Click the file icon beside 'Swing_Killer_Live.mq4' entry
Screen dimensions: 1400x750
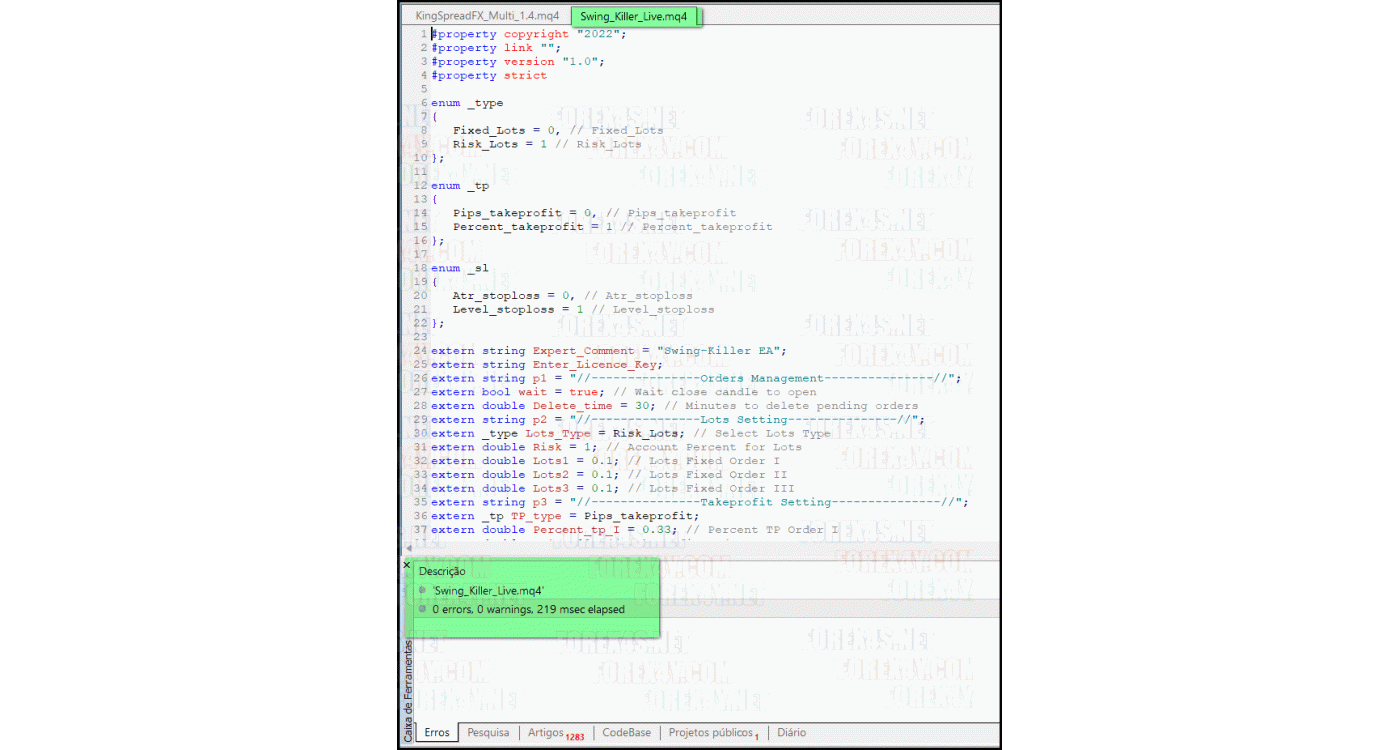pos(421,590)
